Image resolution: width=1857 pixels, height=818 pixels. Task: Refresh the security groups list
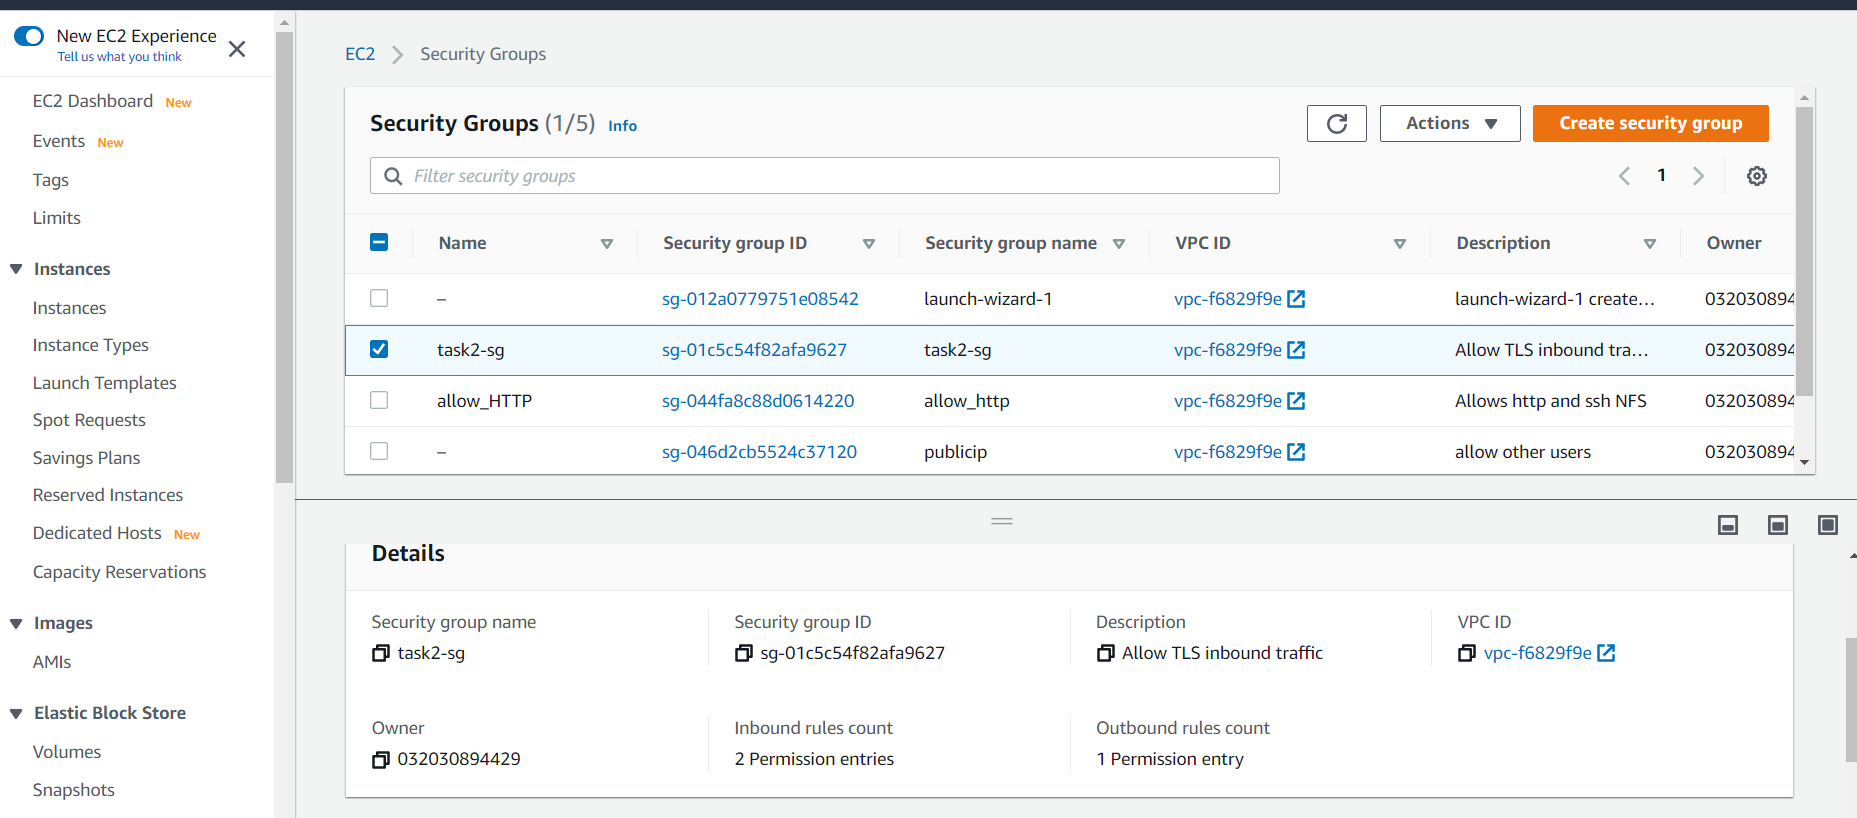coord(1336,123)
